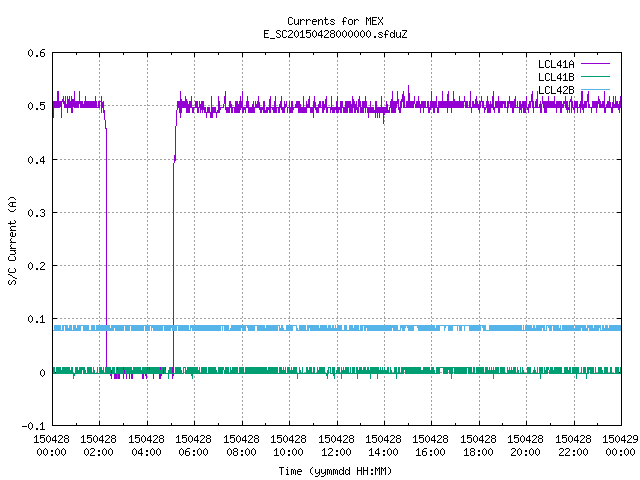Image resolution: width=640 pixels, height=480 pixels.
Task: Click the 150428 14:00 x-axis tick label
Action: click(x=383, y=446)
